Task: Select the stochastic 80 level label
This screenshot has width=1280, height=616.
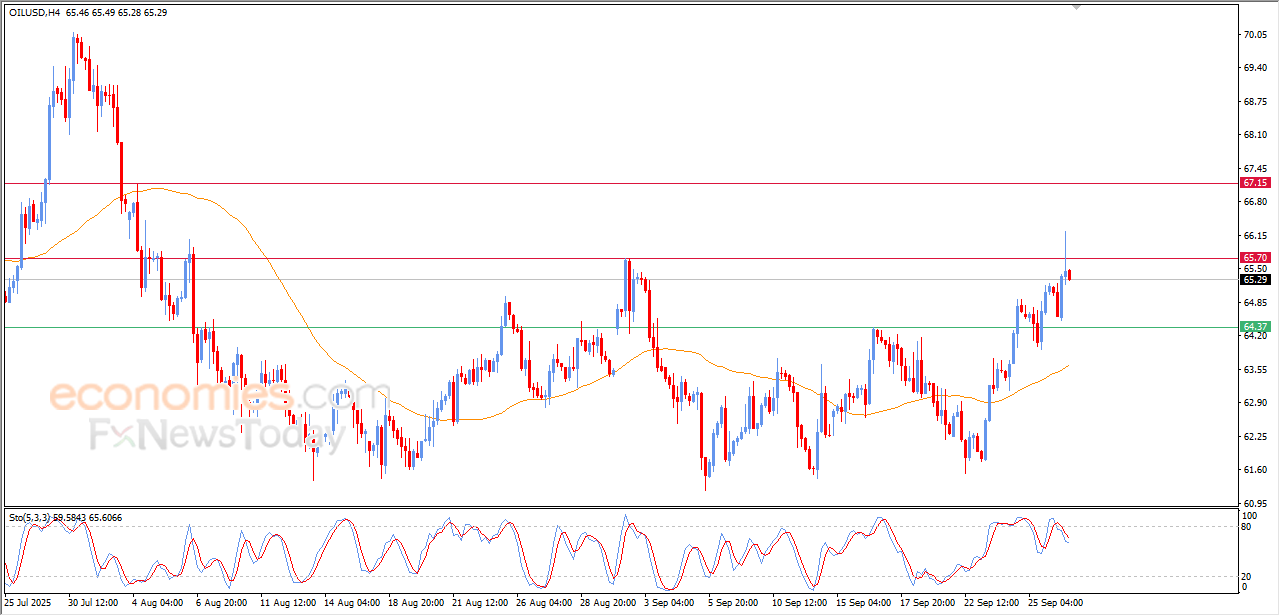Action: [x=1248, y=526]
